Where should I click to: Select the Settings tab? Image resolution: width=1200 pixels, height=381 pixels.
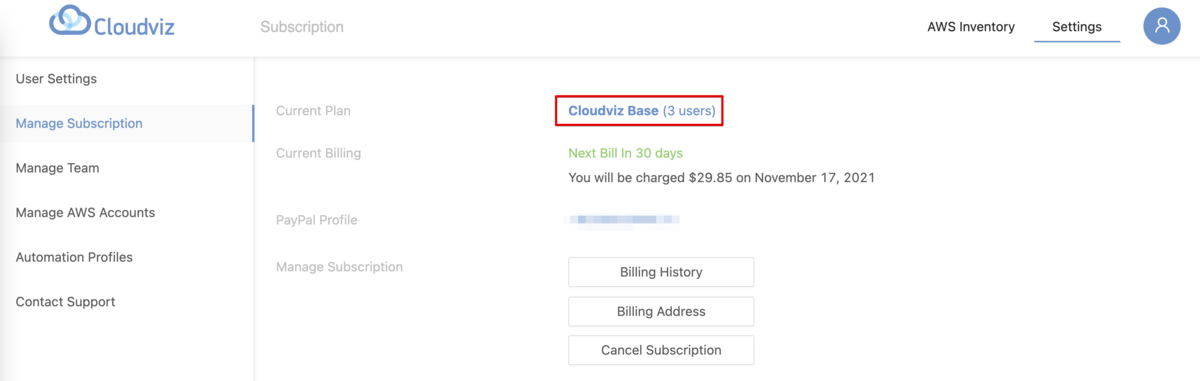tap(1077, 27)
